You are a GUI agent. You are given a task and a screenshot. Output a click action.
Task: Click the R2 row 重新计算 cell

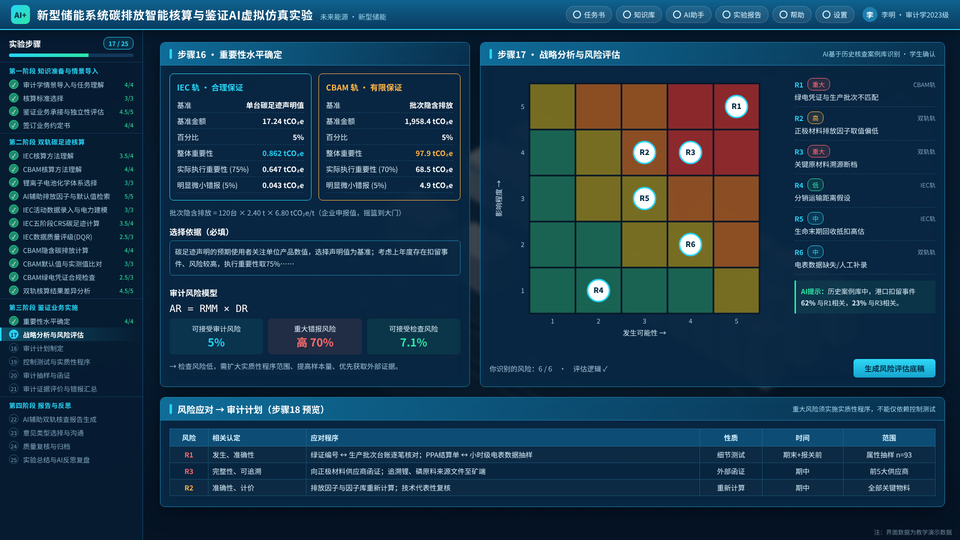pos(730,488)
